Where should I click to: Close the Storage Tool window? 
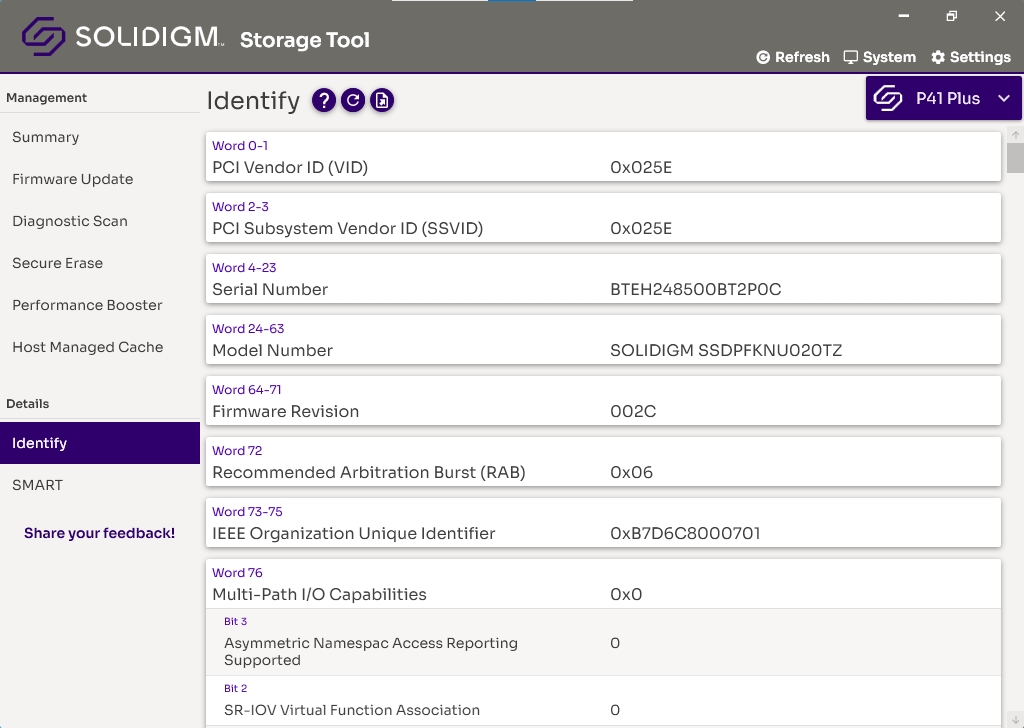pyautogui.click(x=1000, y=16)
